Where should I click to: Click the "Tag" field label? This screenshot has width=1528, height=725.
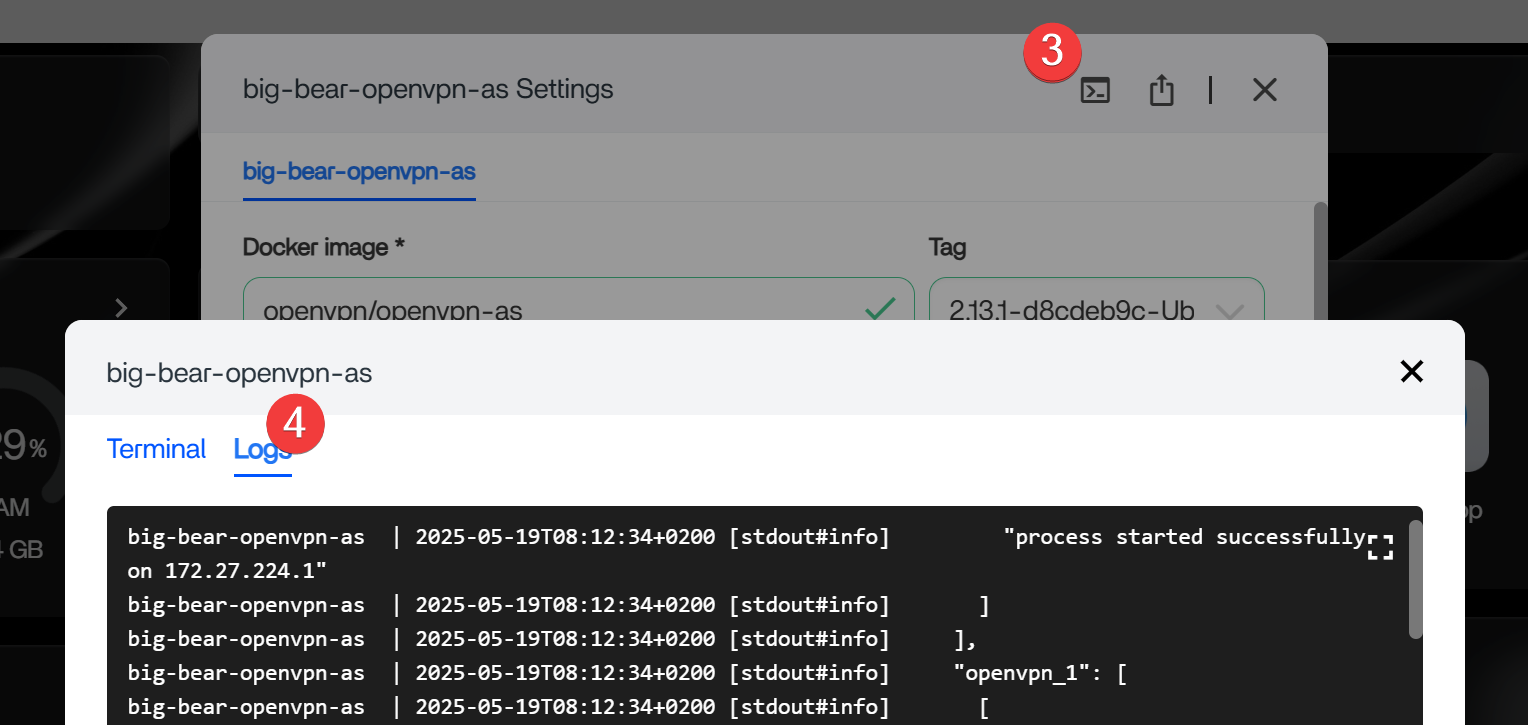(947, 247)
